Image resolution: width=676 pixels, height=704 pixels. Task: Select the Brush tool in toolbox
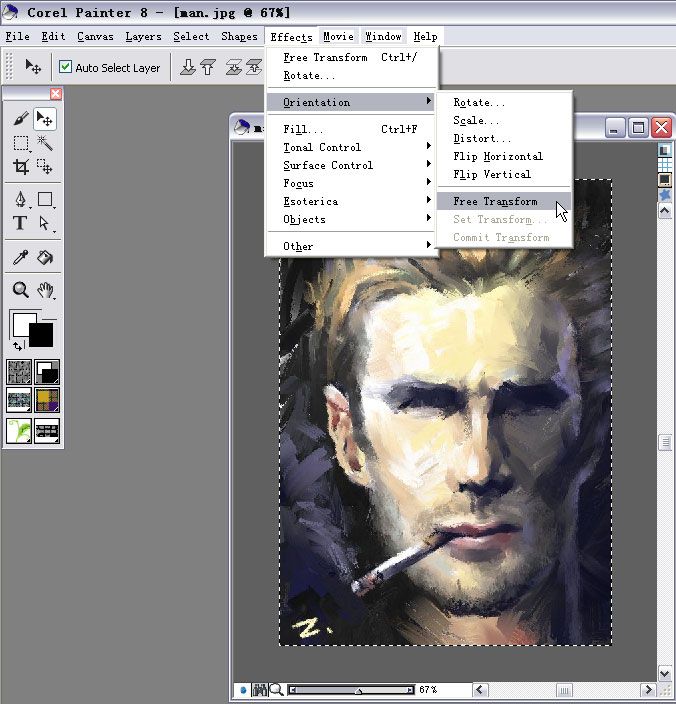[x=21, y=119]
